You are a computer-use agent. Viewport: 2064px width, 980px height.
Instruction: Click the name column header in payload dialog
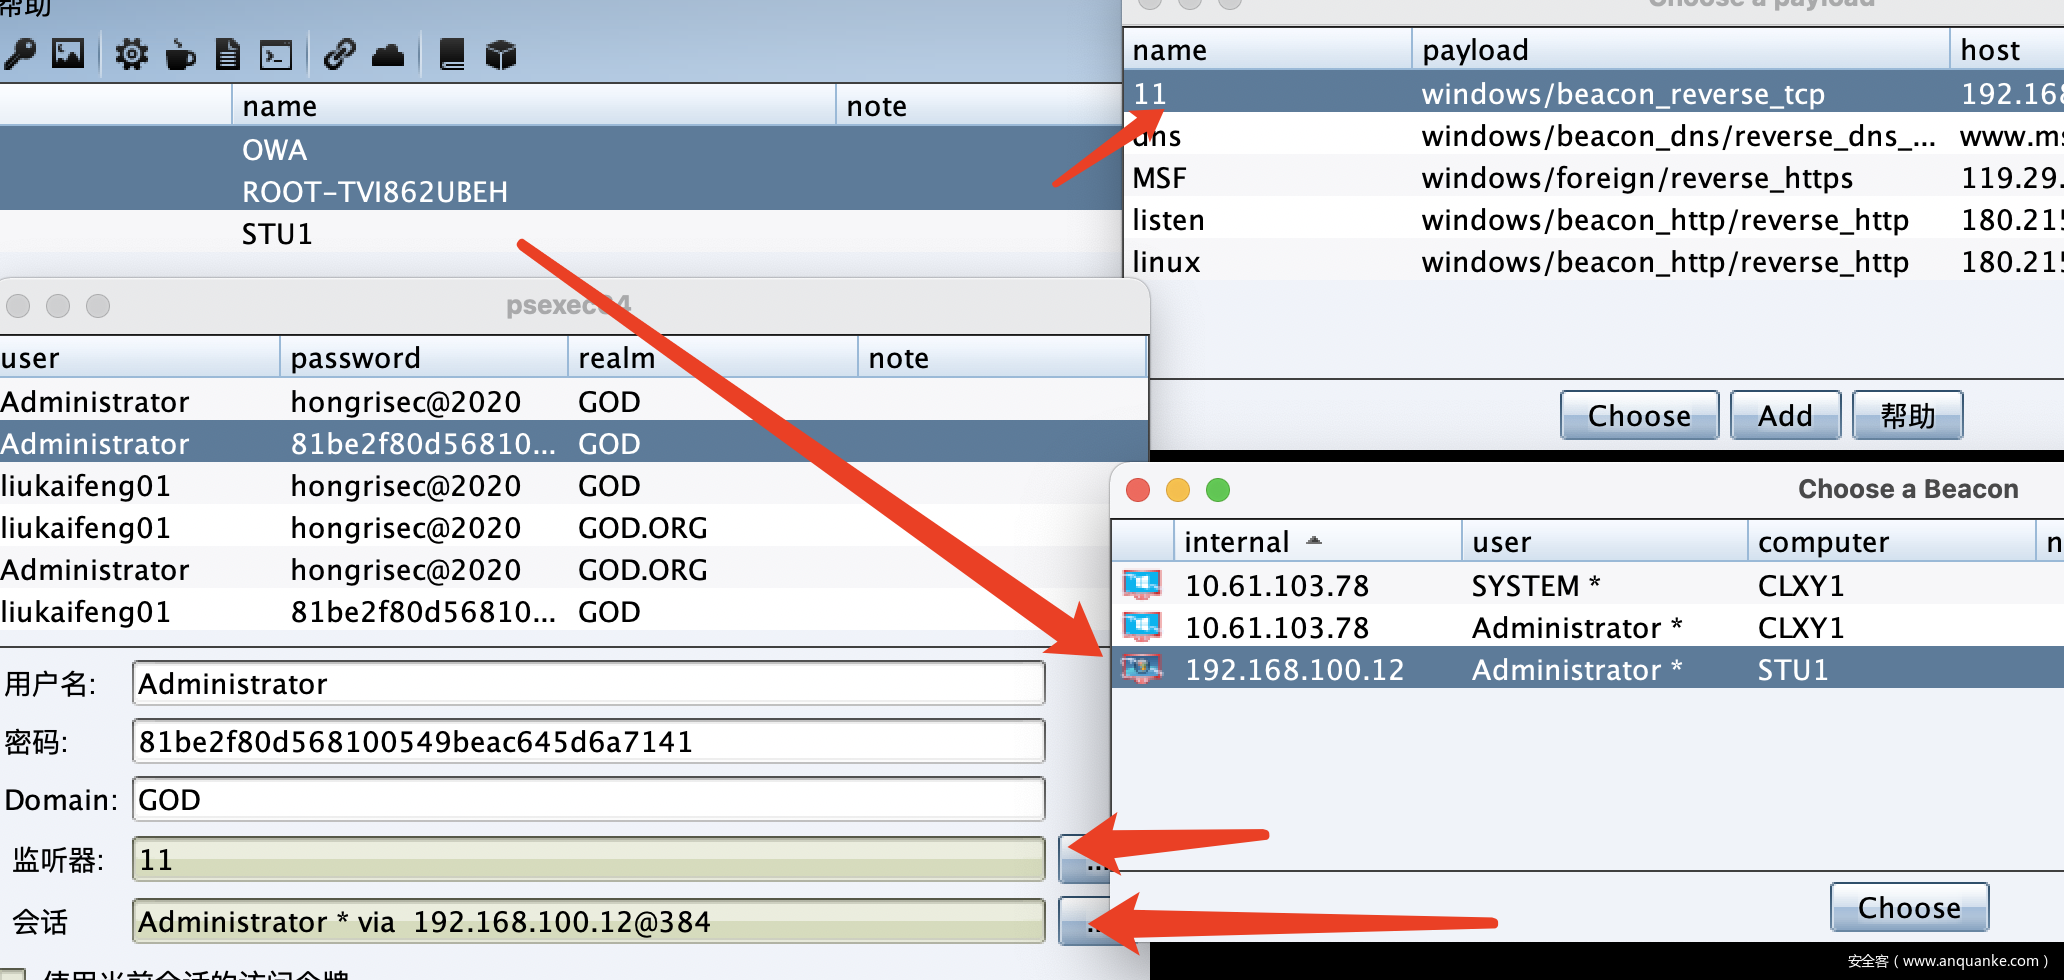tap(1267, 49)
